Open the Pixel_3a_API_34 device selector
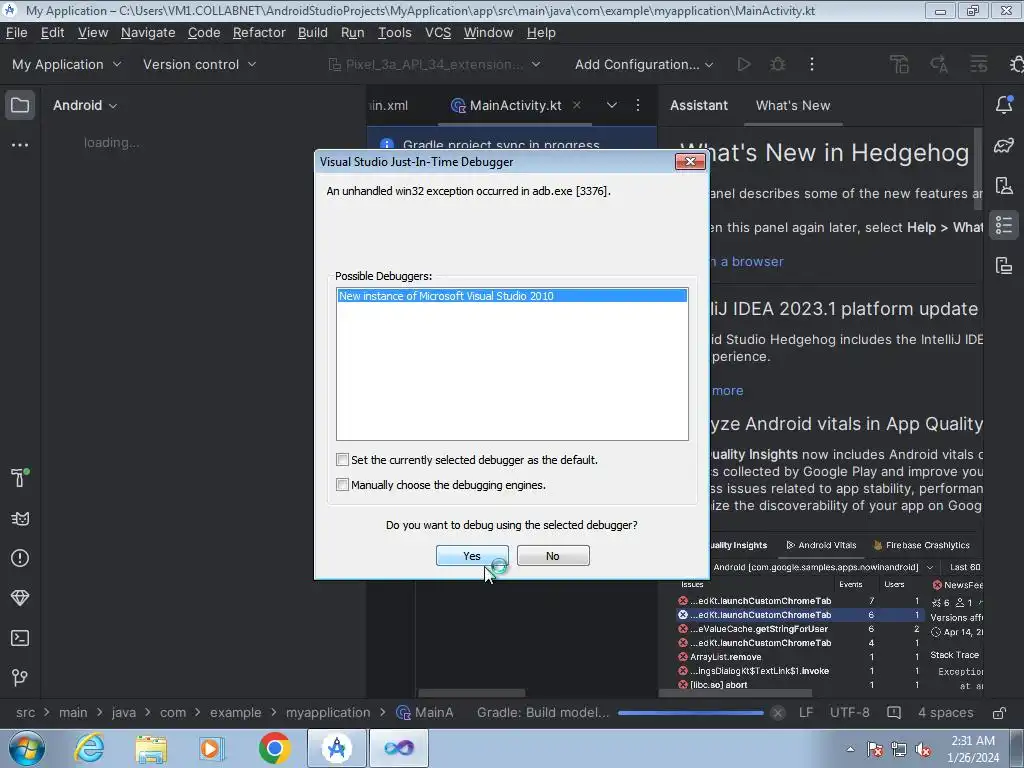 click(434, 64)
